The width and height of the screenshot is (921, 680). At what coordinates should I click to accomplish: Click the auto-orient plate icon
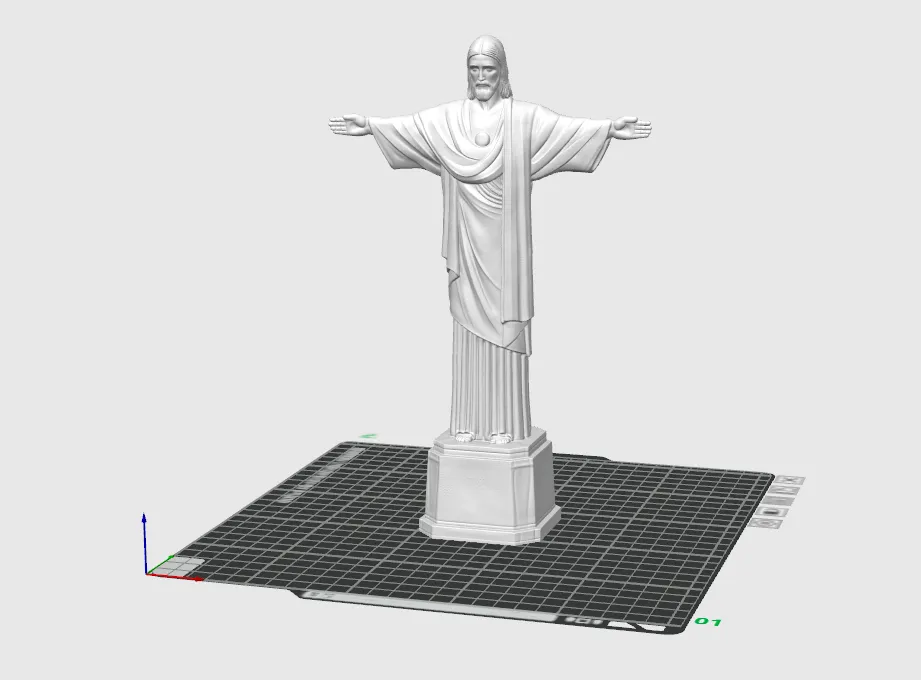coord(784,490)
